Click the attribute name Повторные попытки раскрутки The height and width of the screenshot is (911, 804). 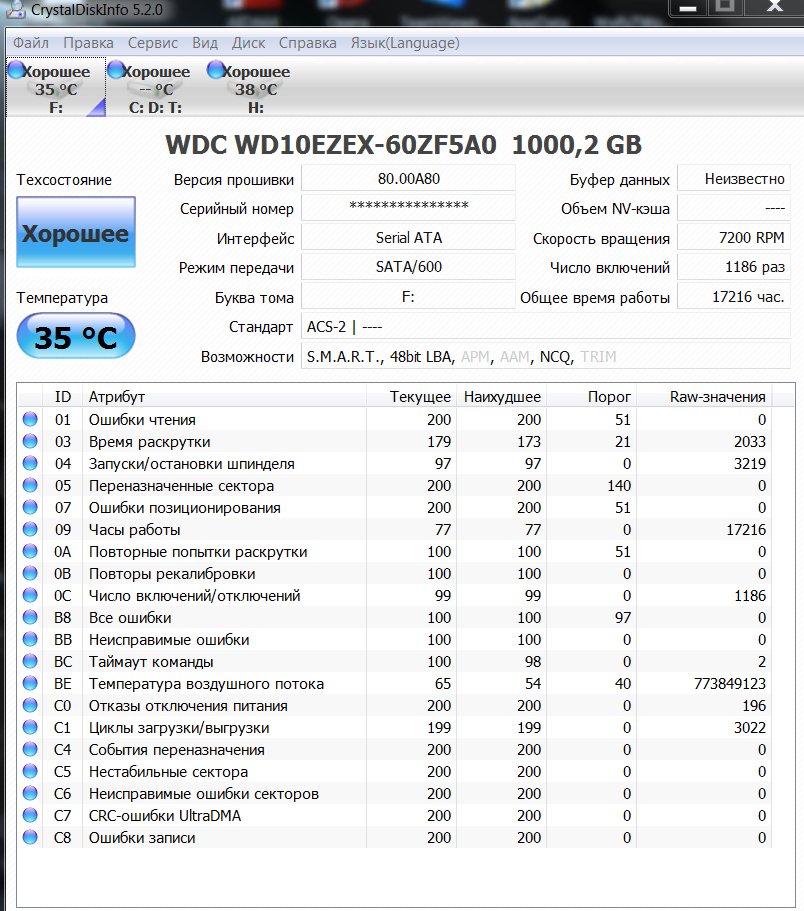click(198, 552)
